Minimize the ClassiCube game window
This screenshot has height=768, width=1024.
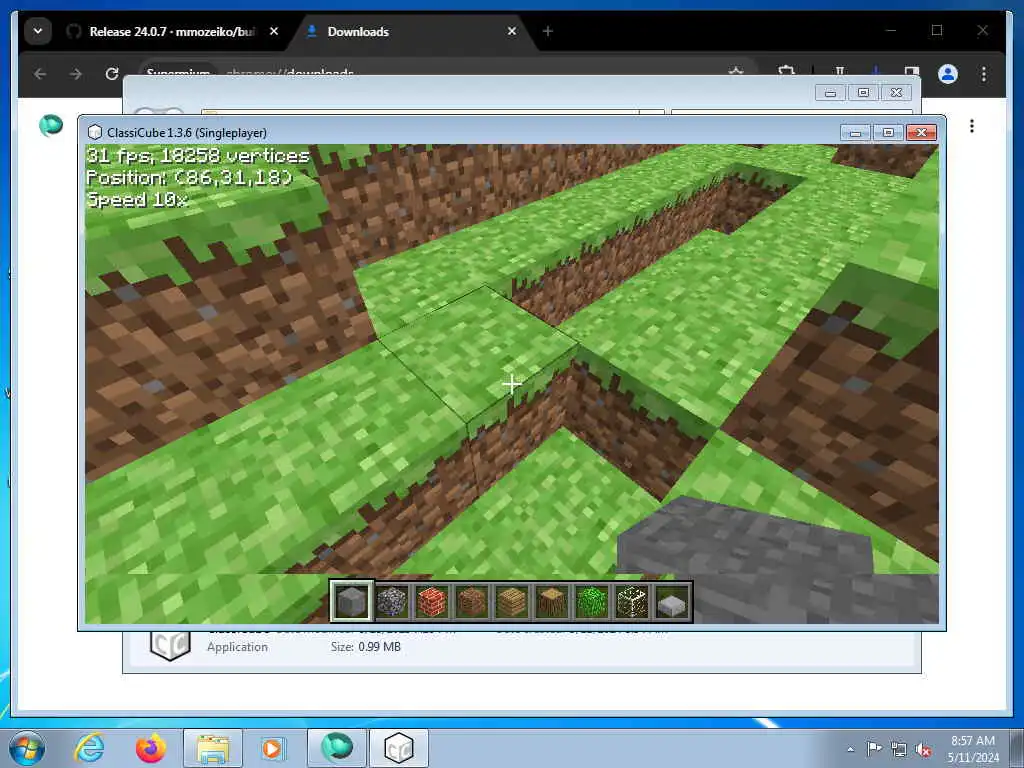pyautogui.click(x=856, y=133)
